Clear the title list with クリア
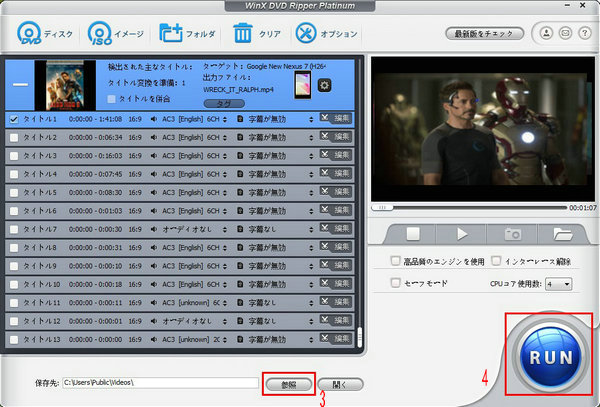The width and height of the screenshot is (600, 407). [257, 33]
